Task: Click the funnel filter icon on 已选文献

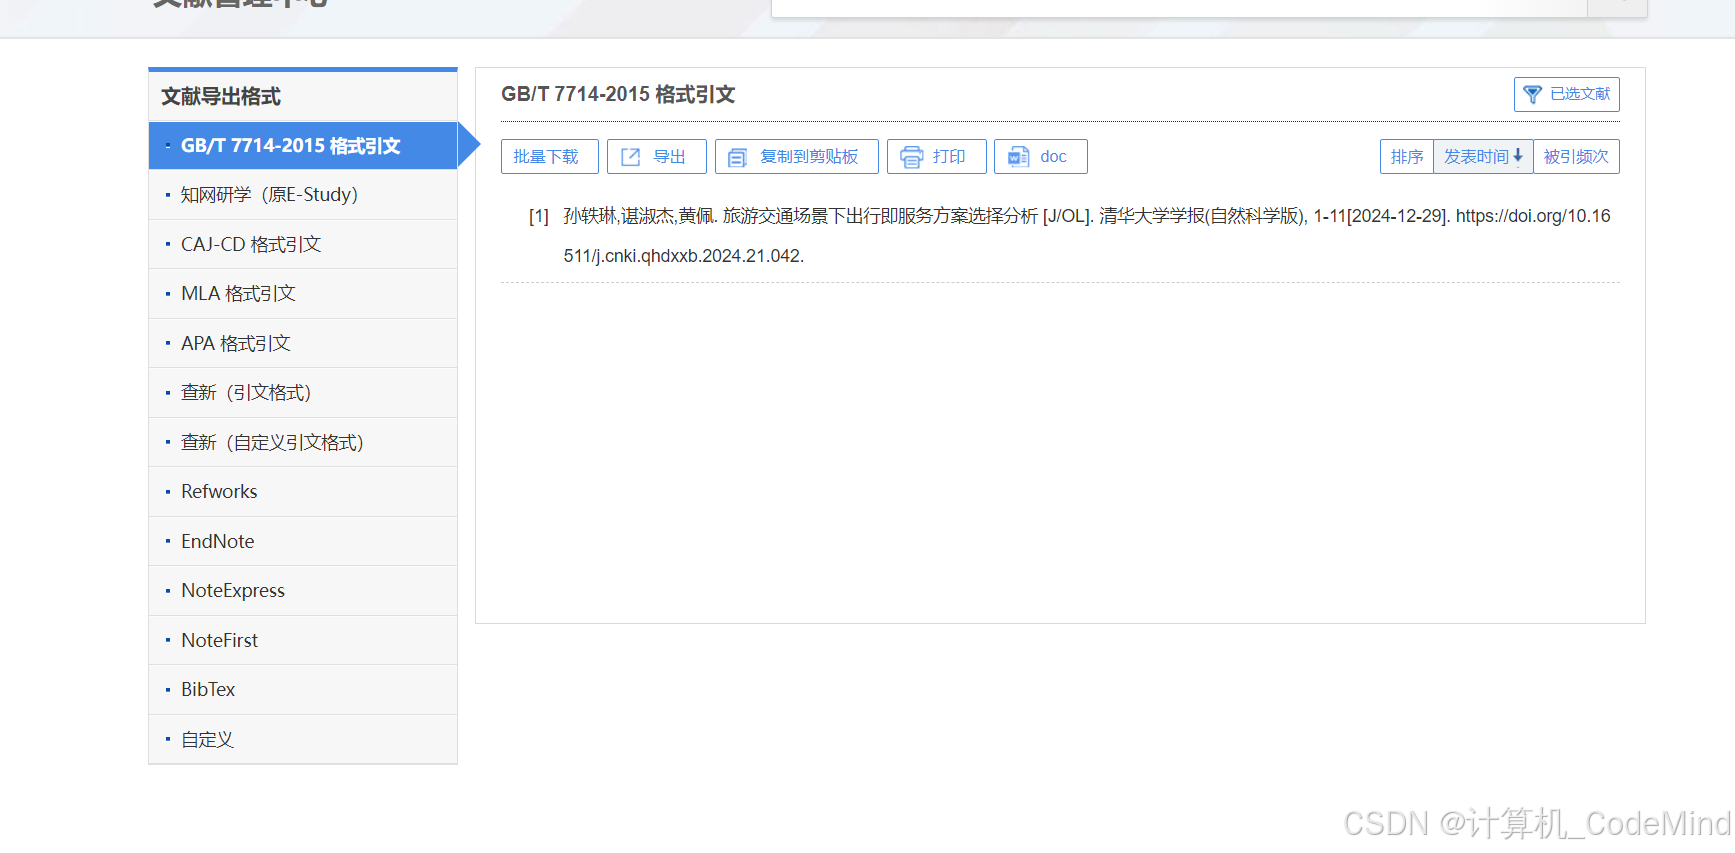Action: coord(1532,94)
